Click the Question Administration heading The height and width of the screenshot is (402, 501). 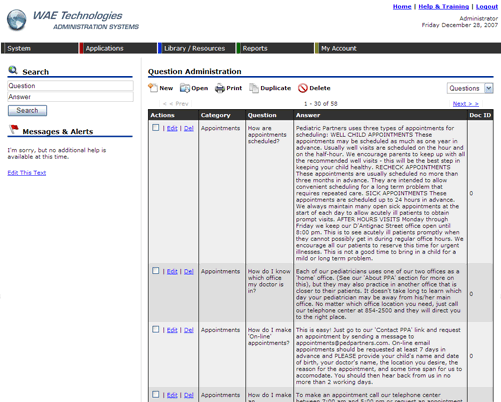(x=195, y=71)
